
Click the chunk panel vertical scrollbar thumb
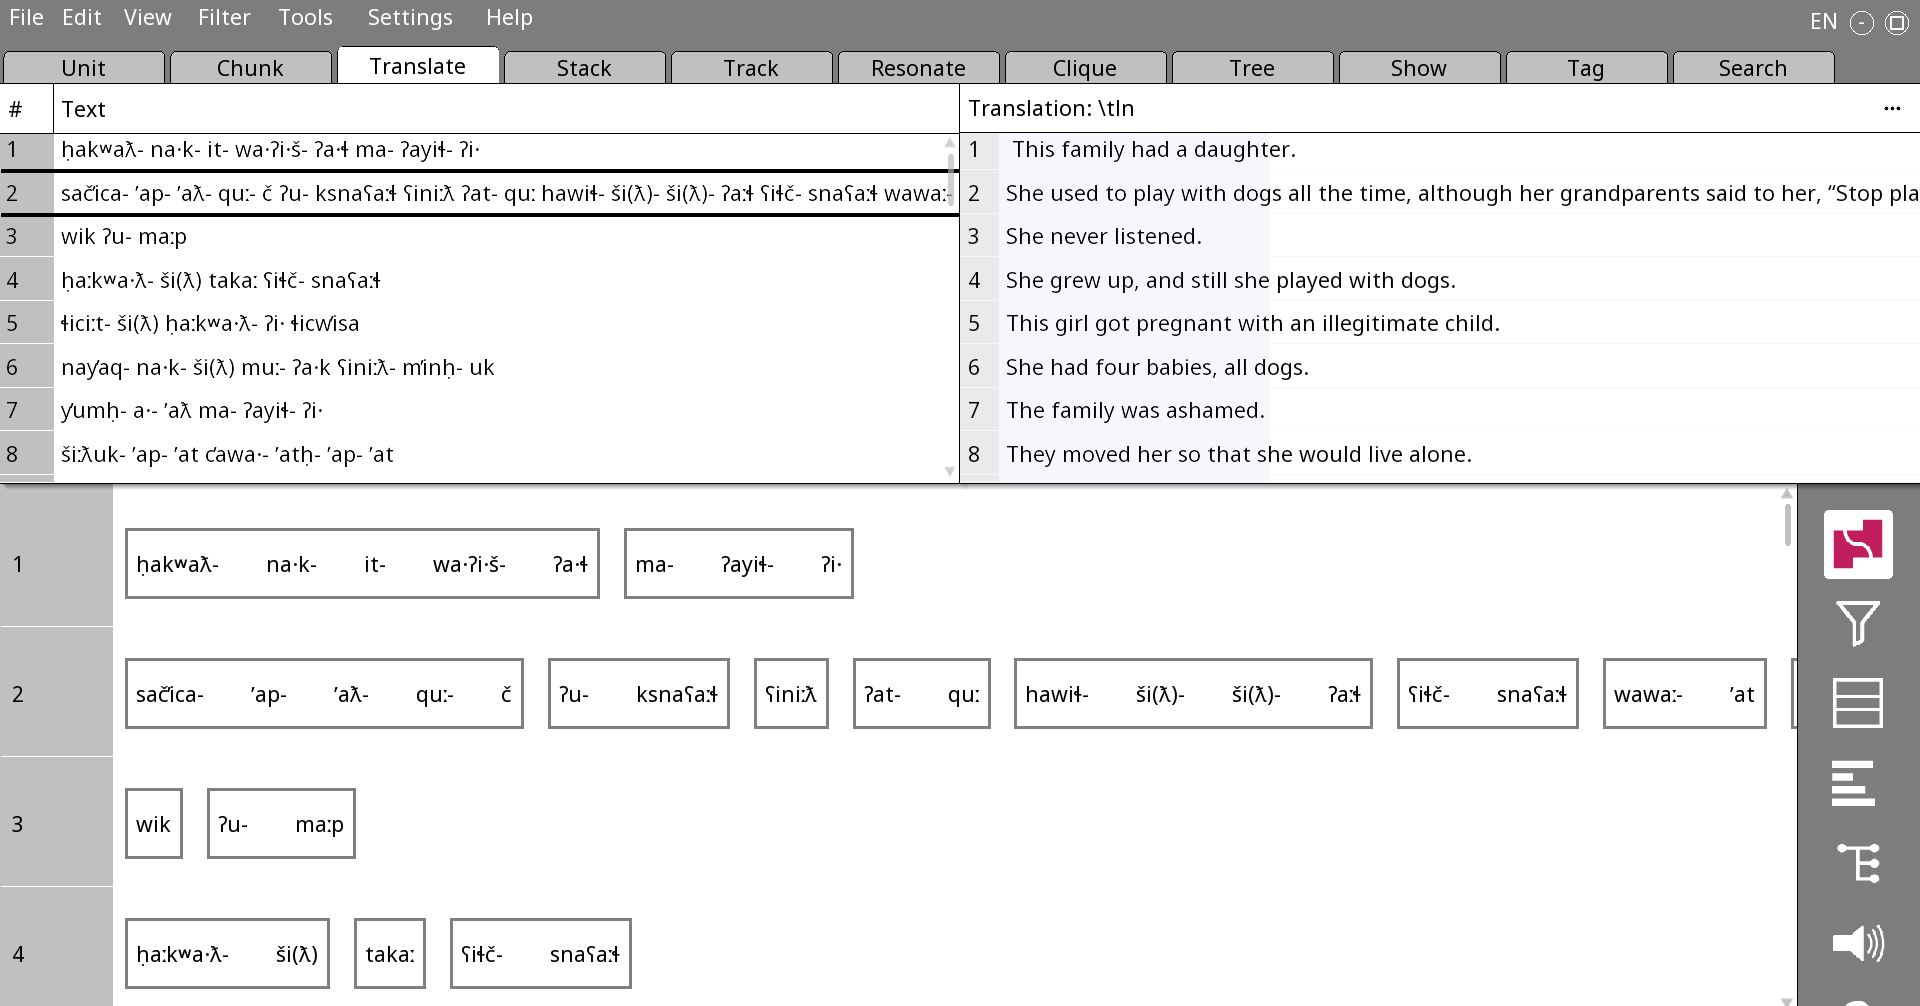[1787, 524]
